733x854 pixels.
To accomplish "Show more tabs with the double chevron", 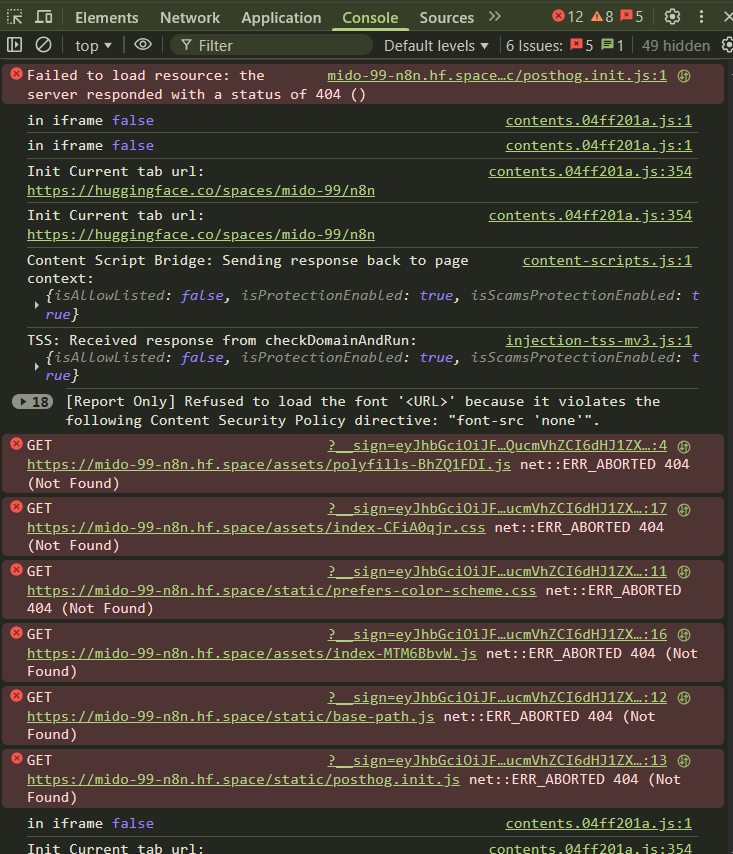I will [x=494, y=16].
